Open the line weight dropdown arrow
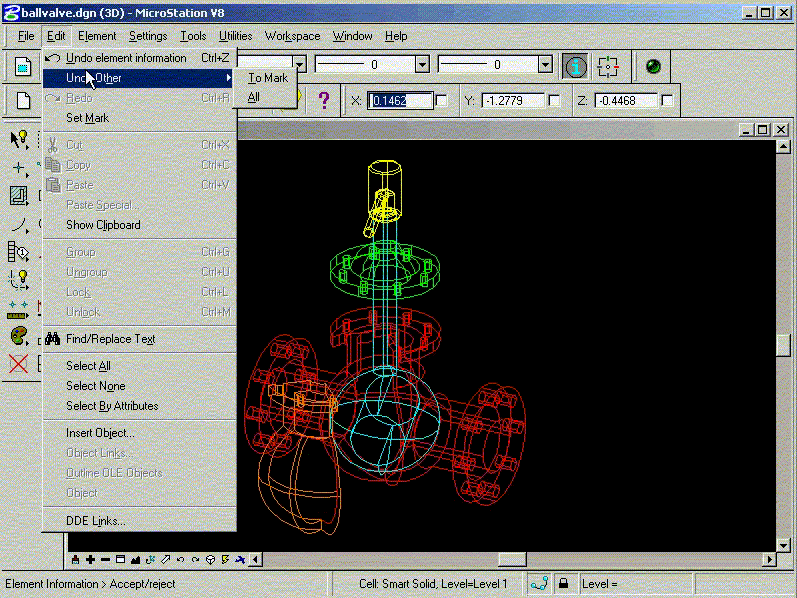Screen dimensions: 797x598 545,65
